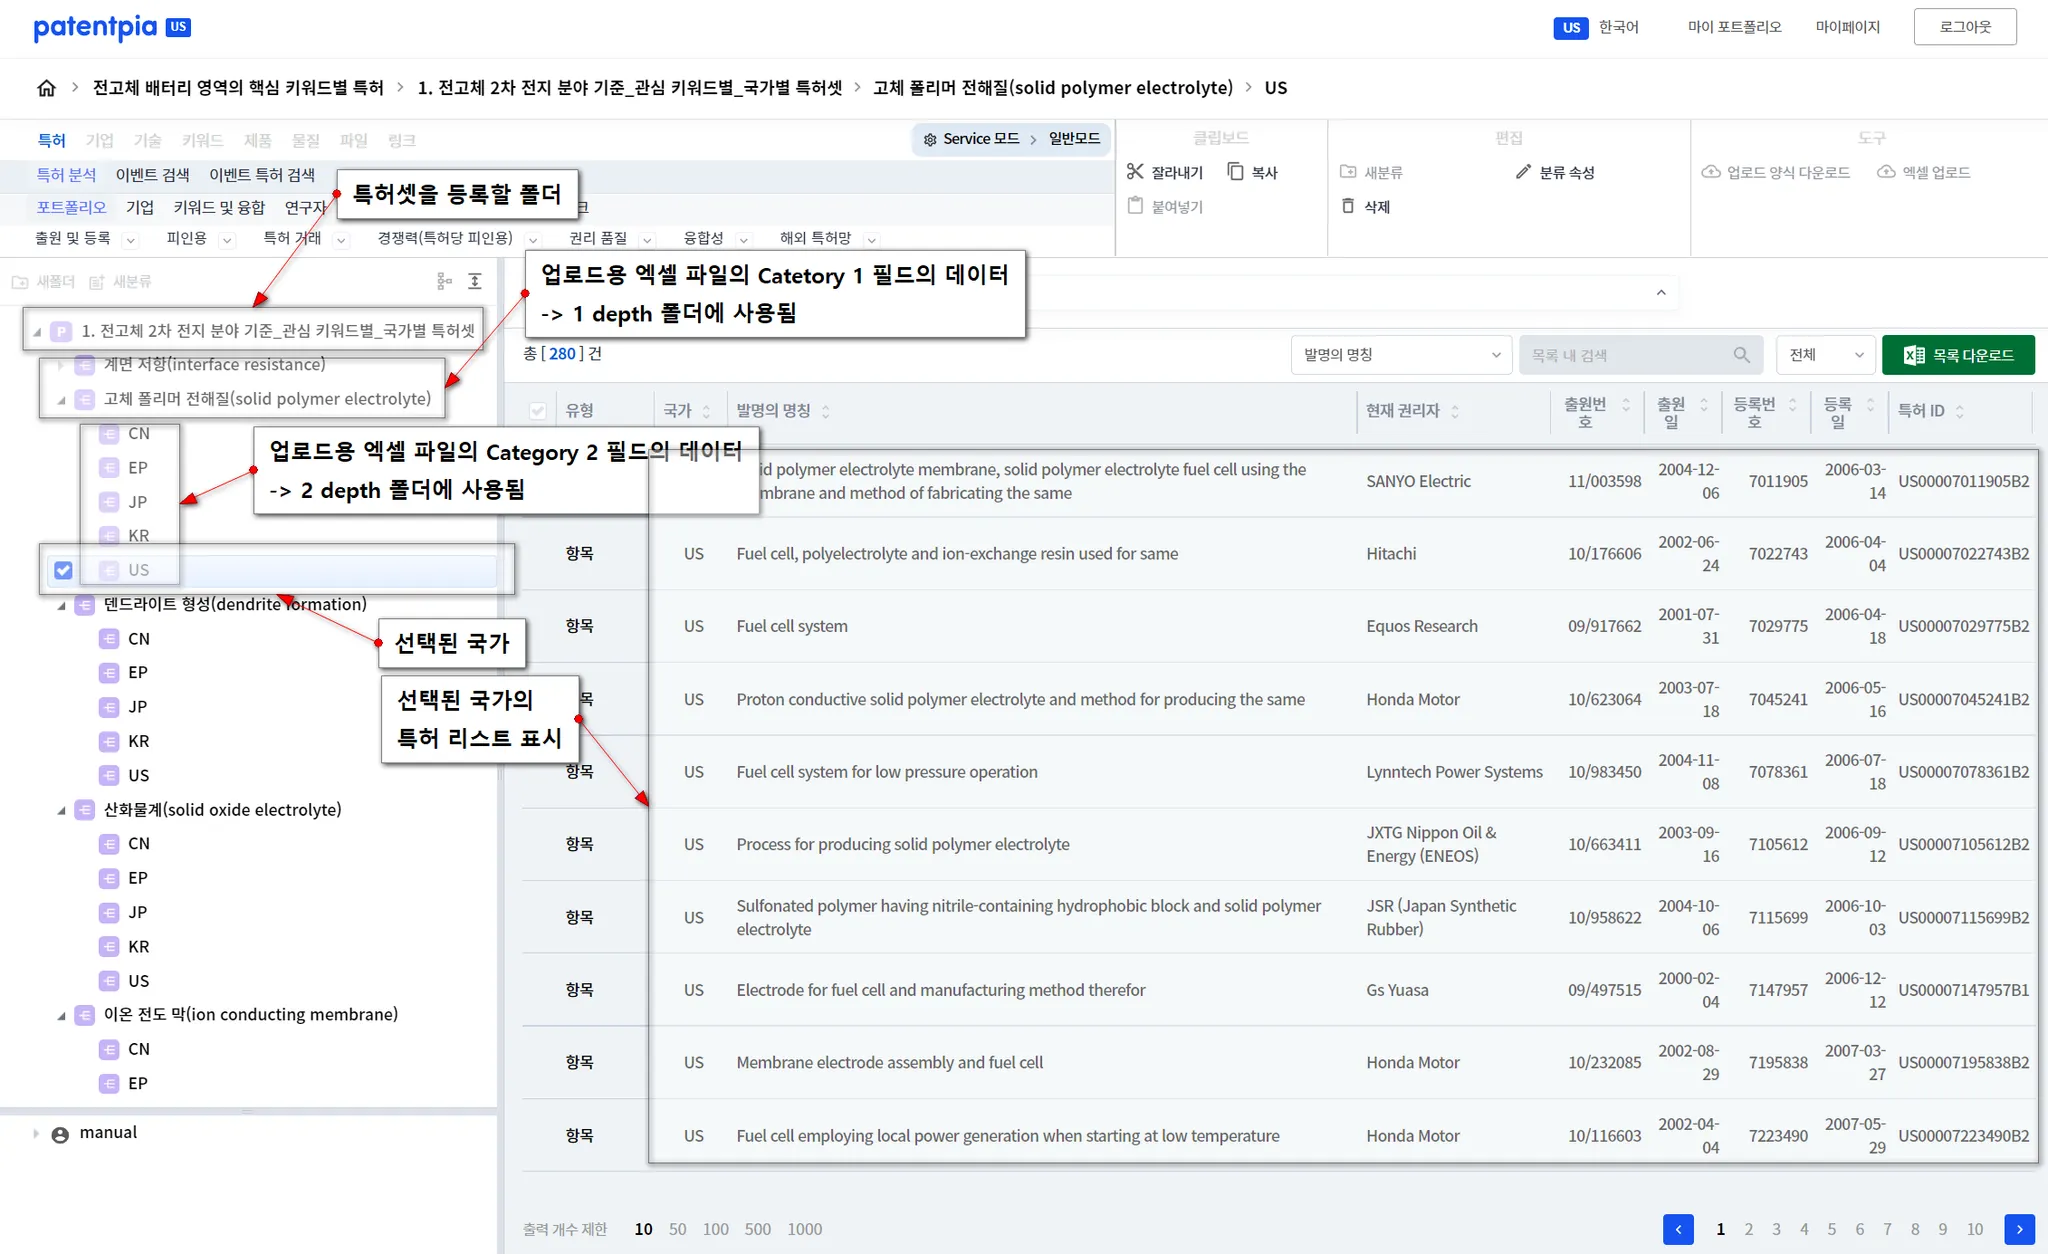Set output limit to 50 rows
Viewport: 2048px width, 1254px height.
pyautogui.click(x=677, y=1229)
